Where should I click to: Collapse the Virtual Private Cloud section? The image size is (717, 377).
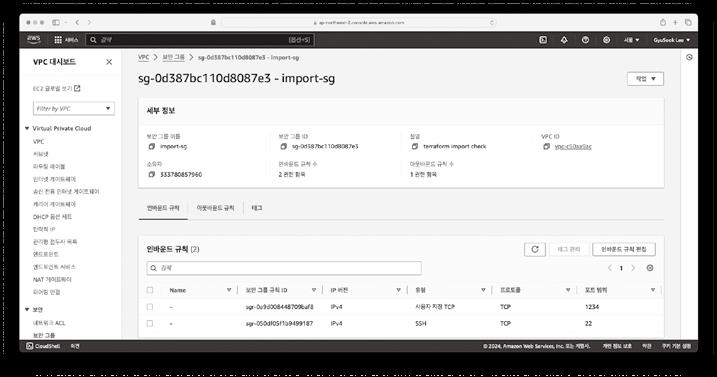coord(27,129)
